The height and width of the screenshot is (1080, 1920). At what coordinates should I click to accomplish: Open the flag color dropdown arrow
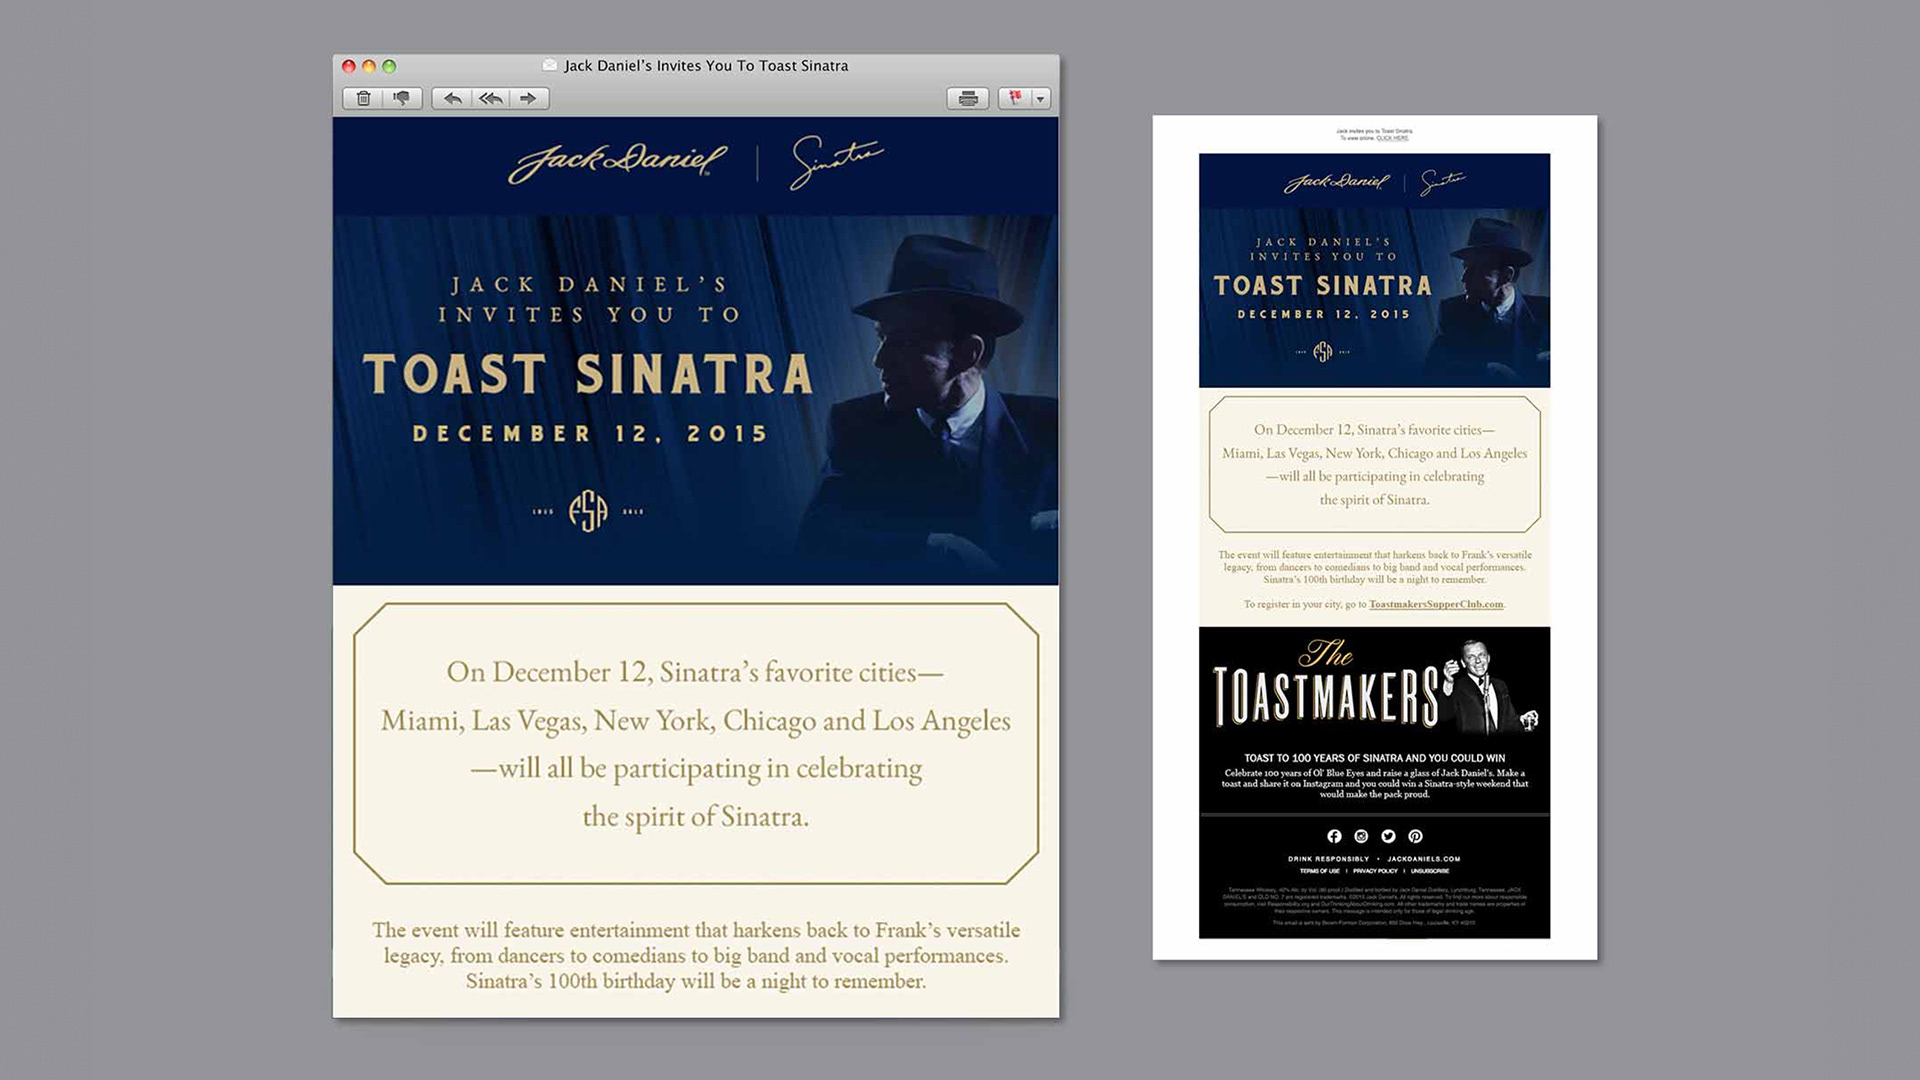pos(1041,98)
